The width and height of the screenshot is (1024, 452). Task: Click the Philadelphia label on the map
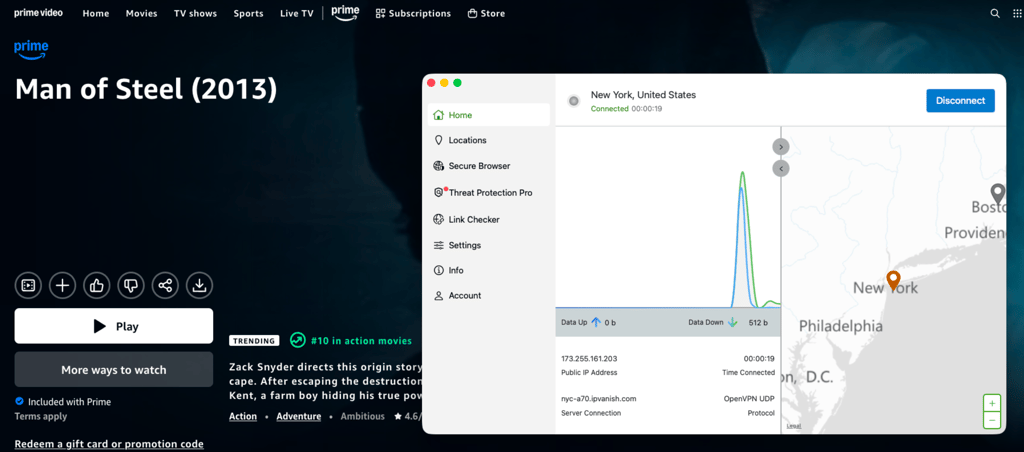click(840, 325)
